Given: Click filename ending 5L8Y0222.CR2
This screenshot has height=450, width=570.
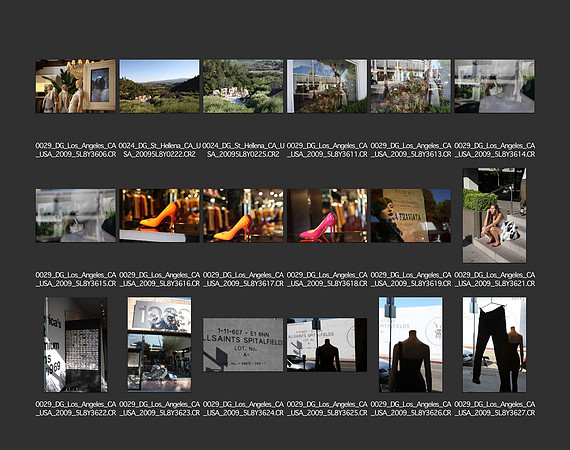Looking at the screenshot, I should (159, 150).
